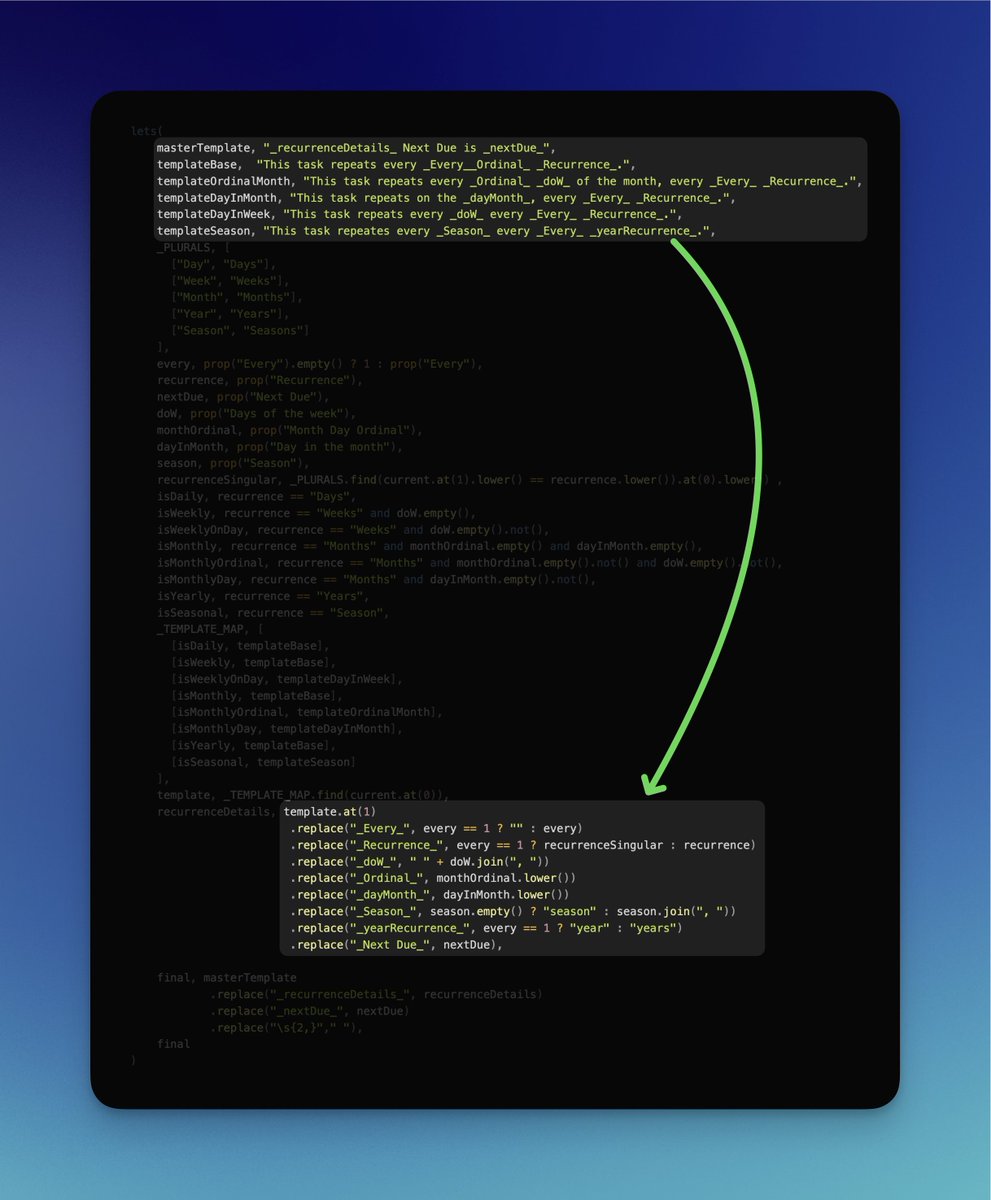This screenshot has width=991, height=1200.
Task: Click the ["Week", "Weeks"] pair
Action: [230, 281]
